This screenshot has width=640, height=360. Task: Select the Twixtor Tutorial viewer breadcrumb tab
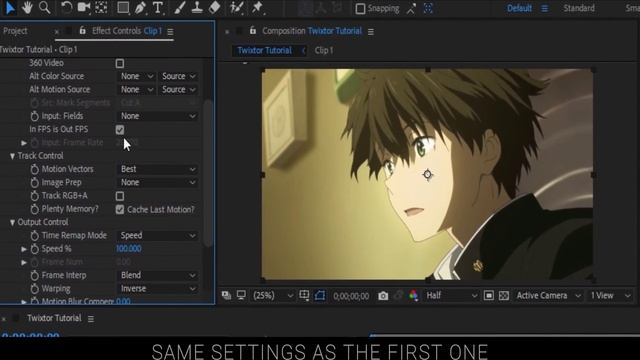click(x=264, y=51)
